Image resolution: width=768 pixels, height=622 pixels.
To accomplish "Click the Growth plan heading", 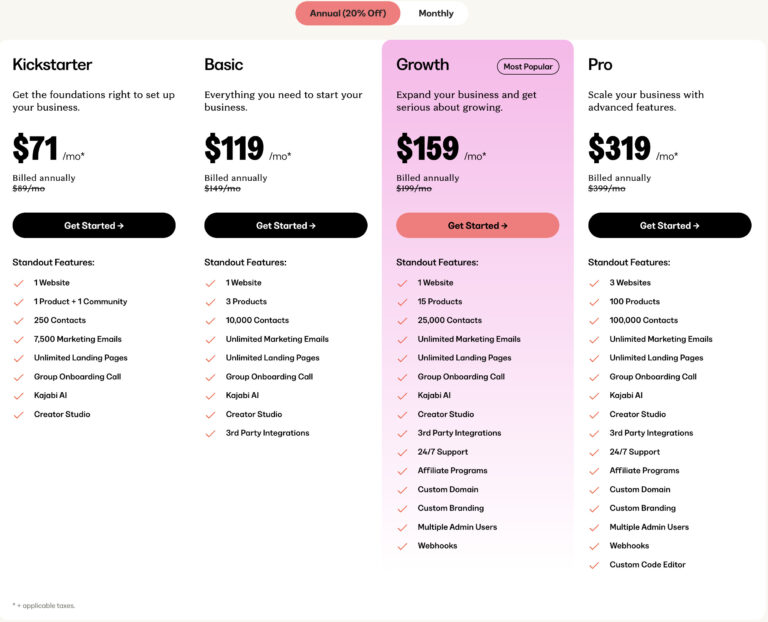I will [x=422, y=65].
